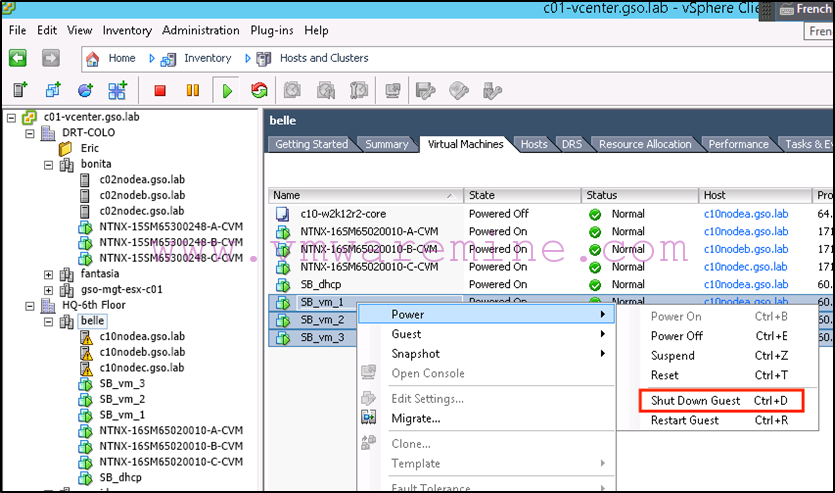Open the File menu
Screen dimensions: 835x493
point(18,30)
